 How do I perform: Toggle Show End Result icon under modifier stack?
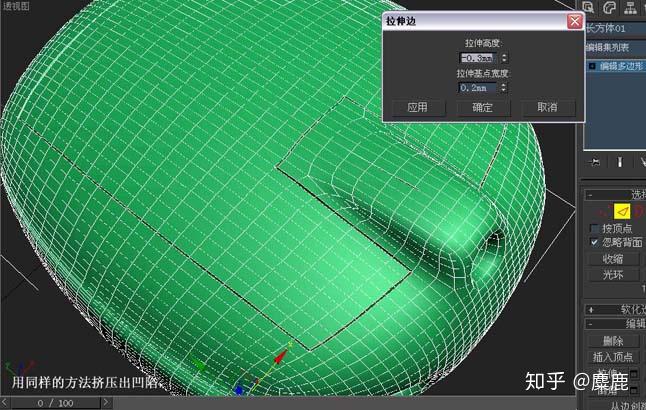click(x=620, y=162)
